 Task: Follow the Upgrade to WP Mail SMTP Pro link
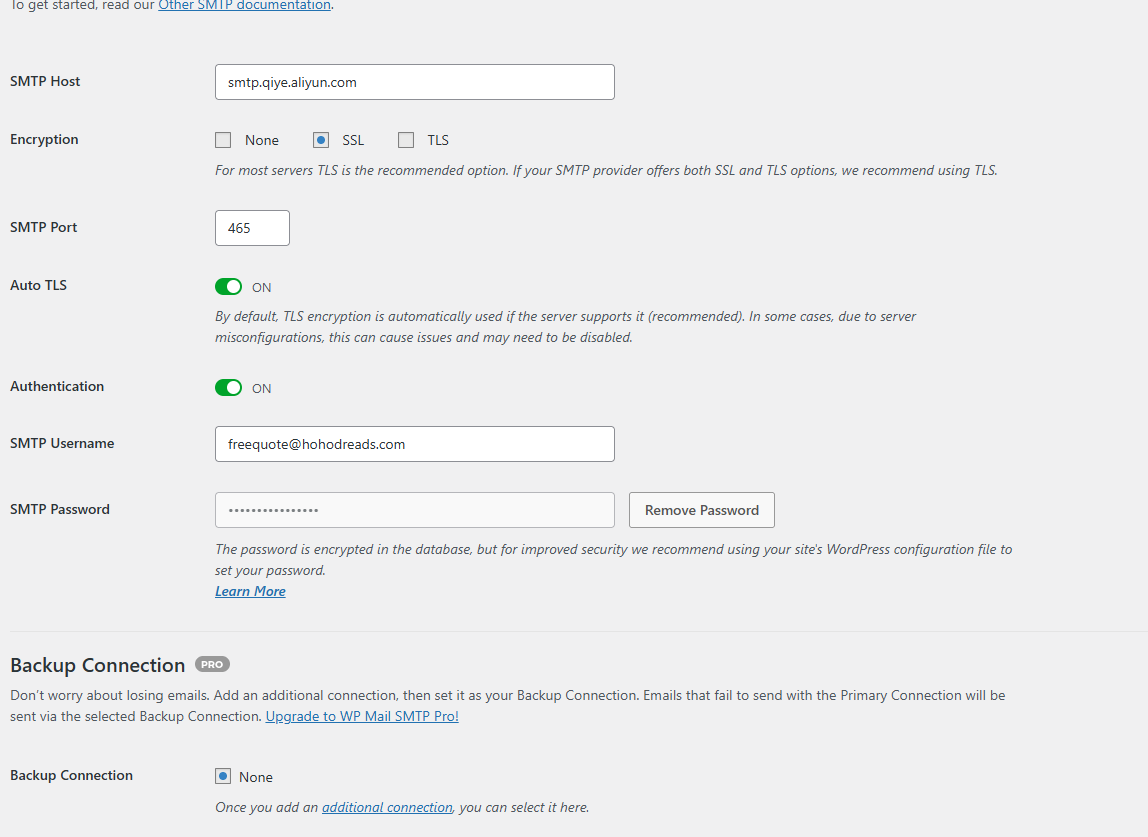click(x=362, y=716)
